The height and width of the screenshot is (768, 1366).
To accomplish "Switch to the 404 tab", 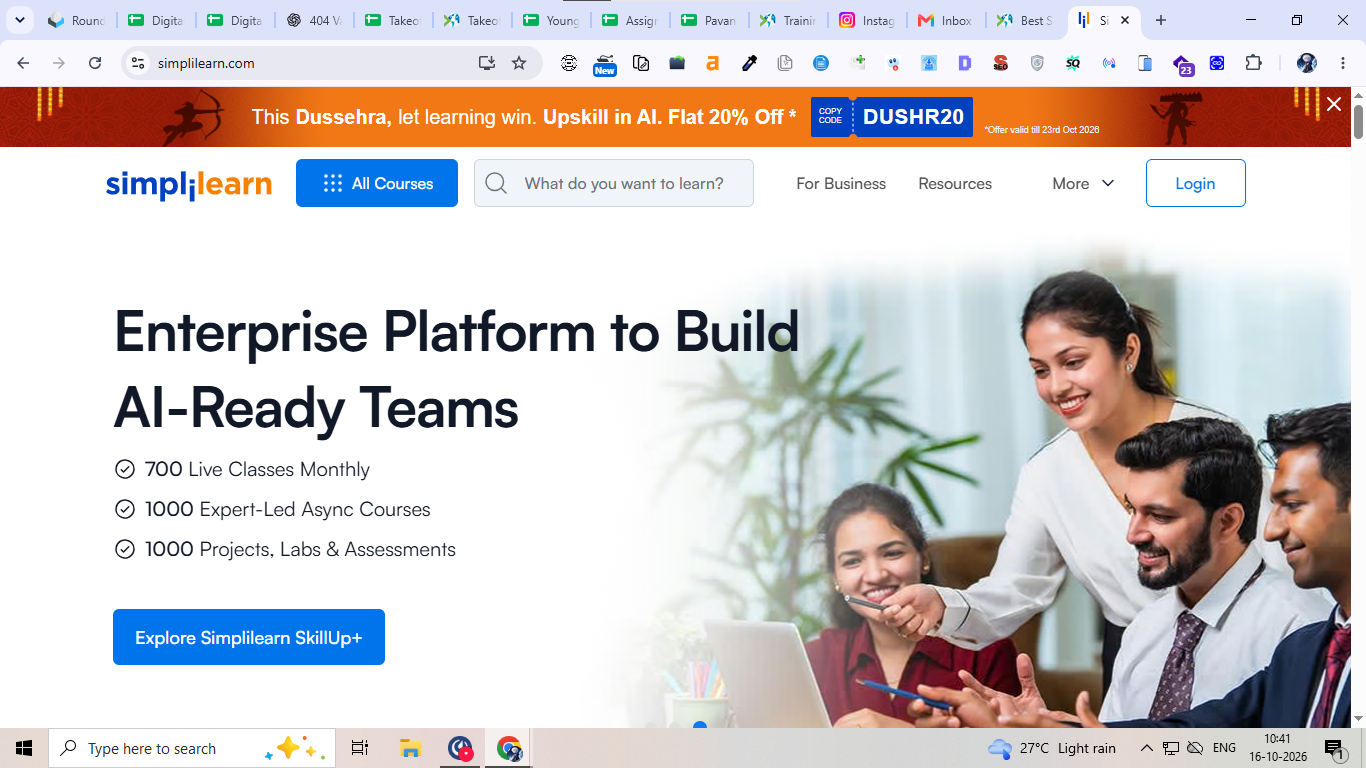I will tap(315, 20).
